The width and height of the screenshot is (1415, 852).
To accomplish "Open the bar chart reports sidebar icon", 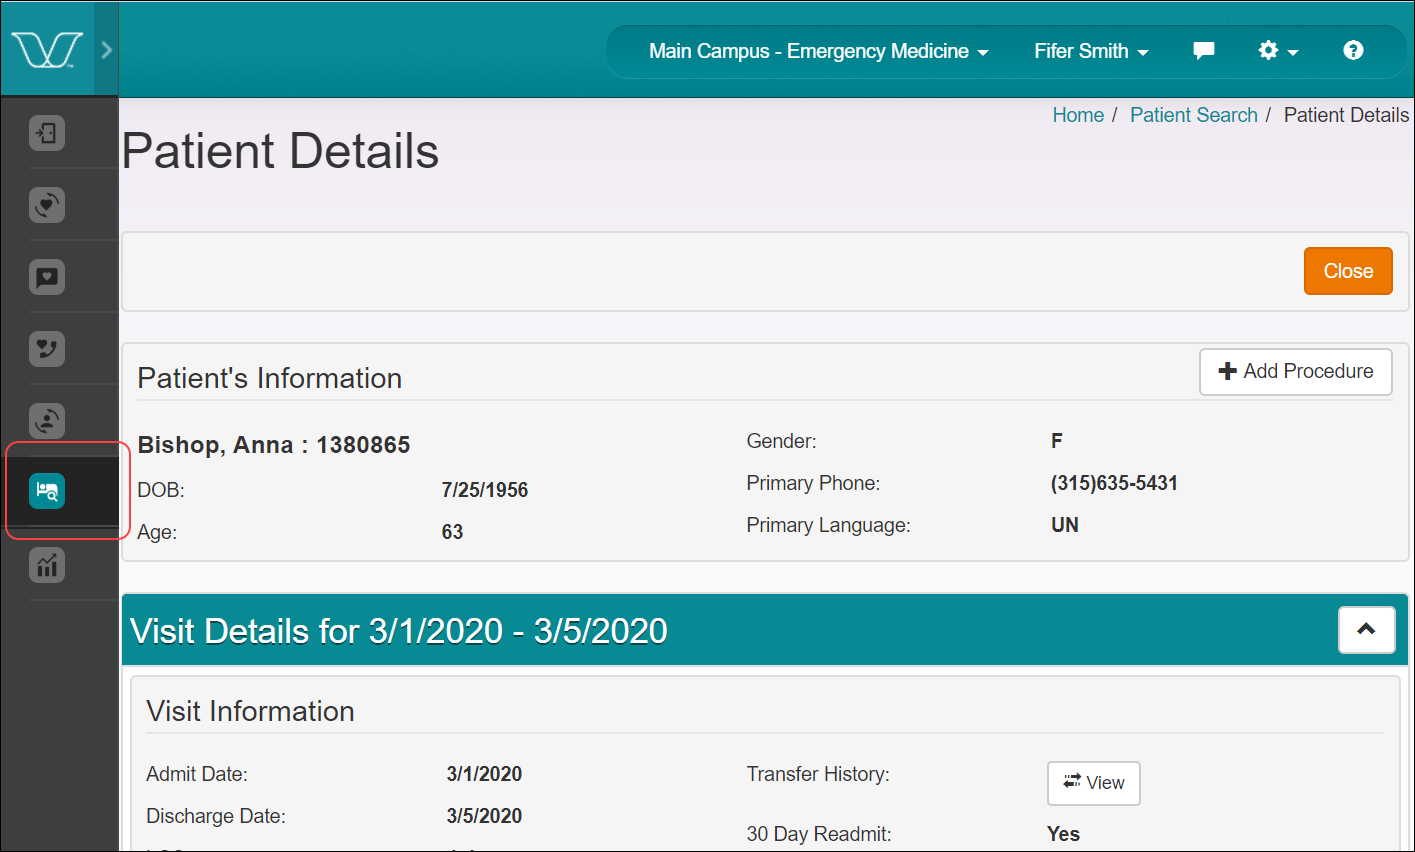I will (x=47, y=565).
